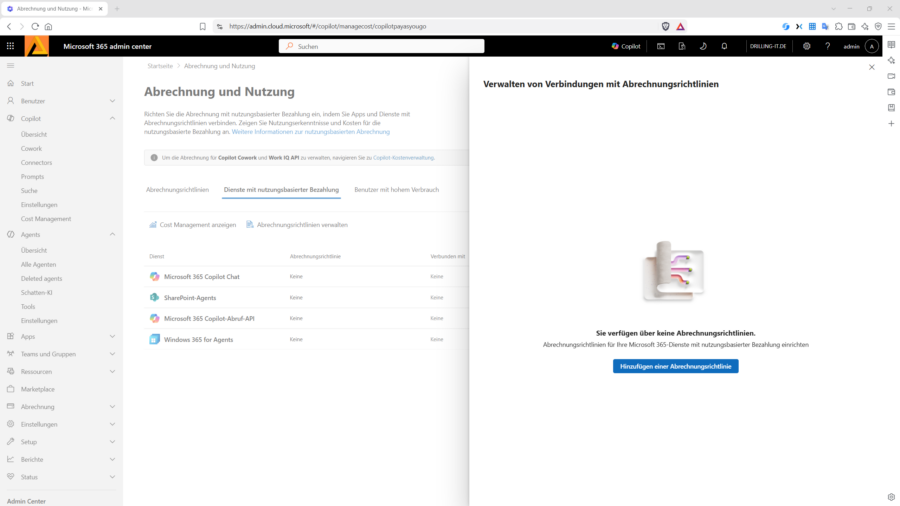Open the Copilot button in header
The height and width of the screenshot is (506, 900).
click(626, 46)
